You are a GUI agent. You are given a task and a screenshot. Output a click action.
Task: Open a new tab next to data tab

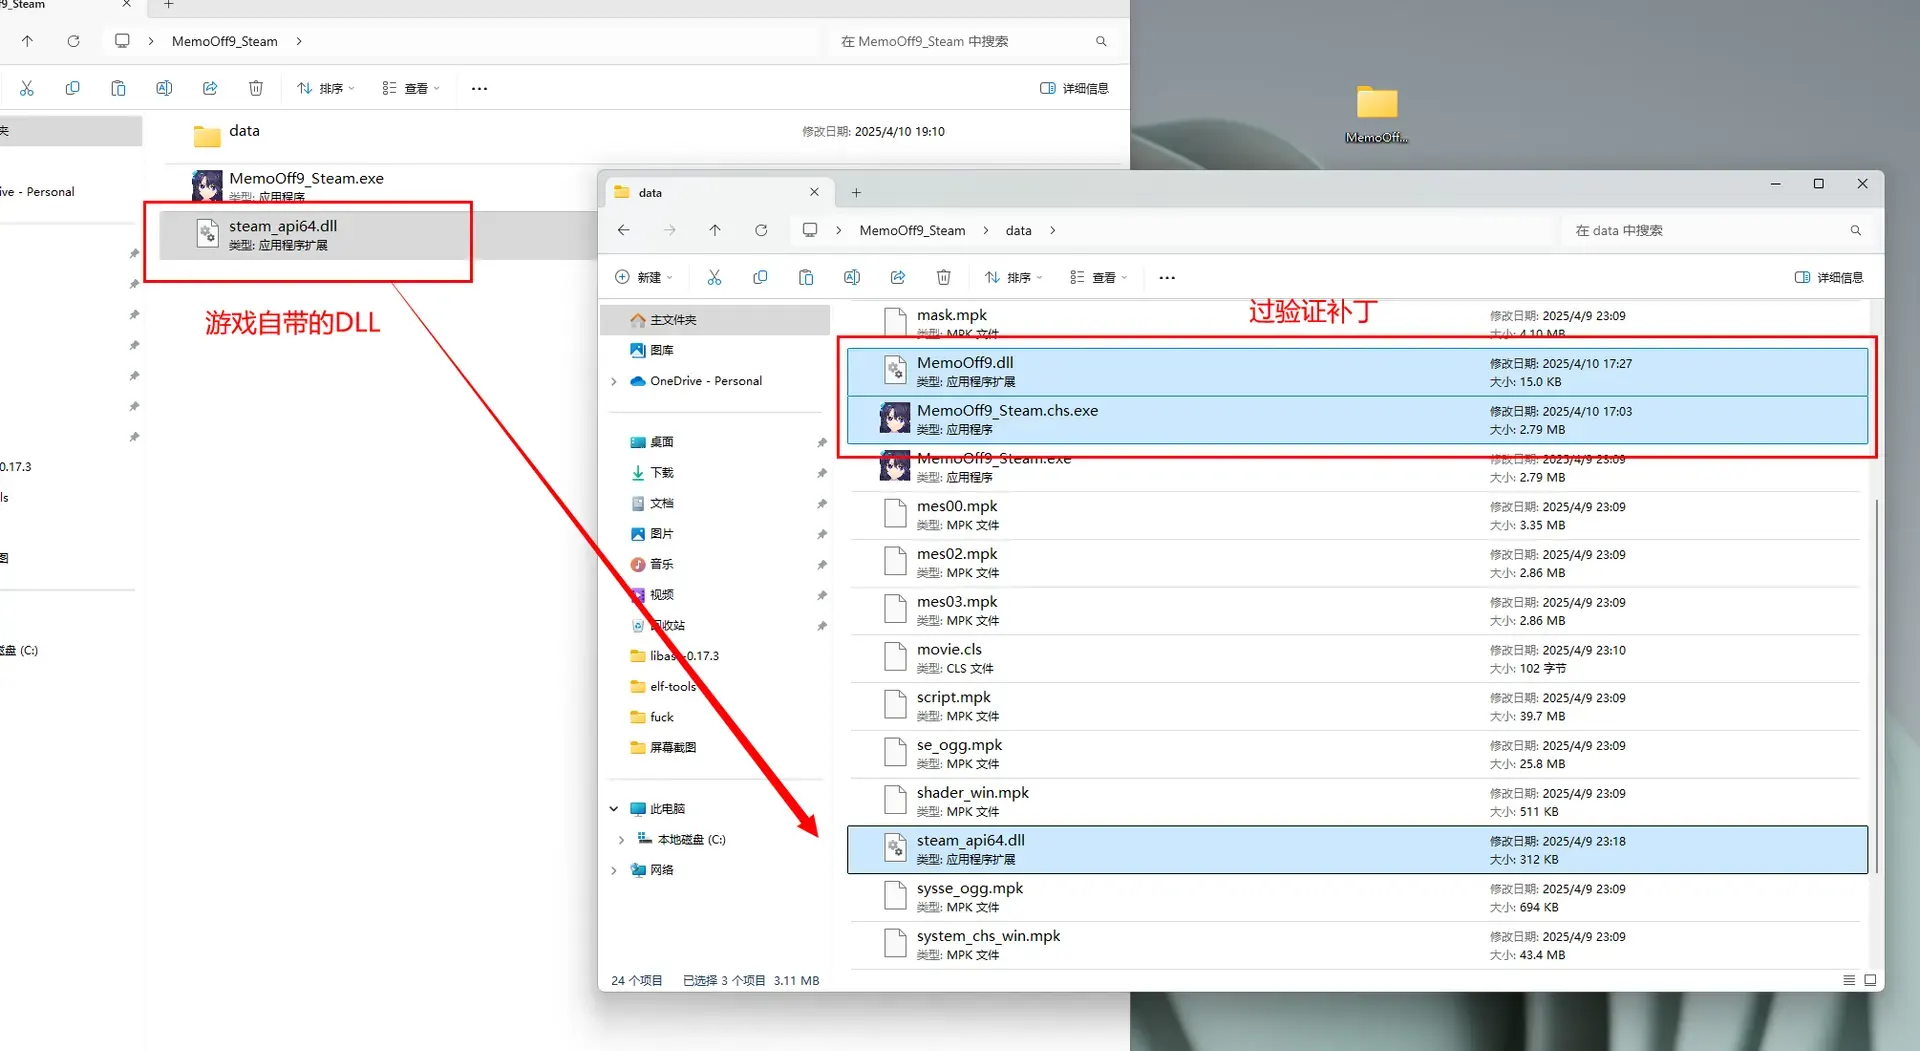(856, 192)
